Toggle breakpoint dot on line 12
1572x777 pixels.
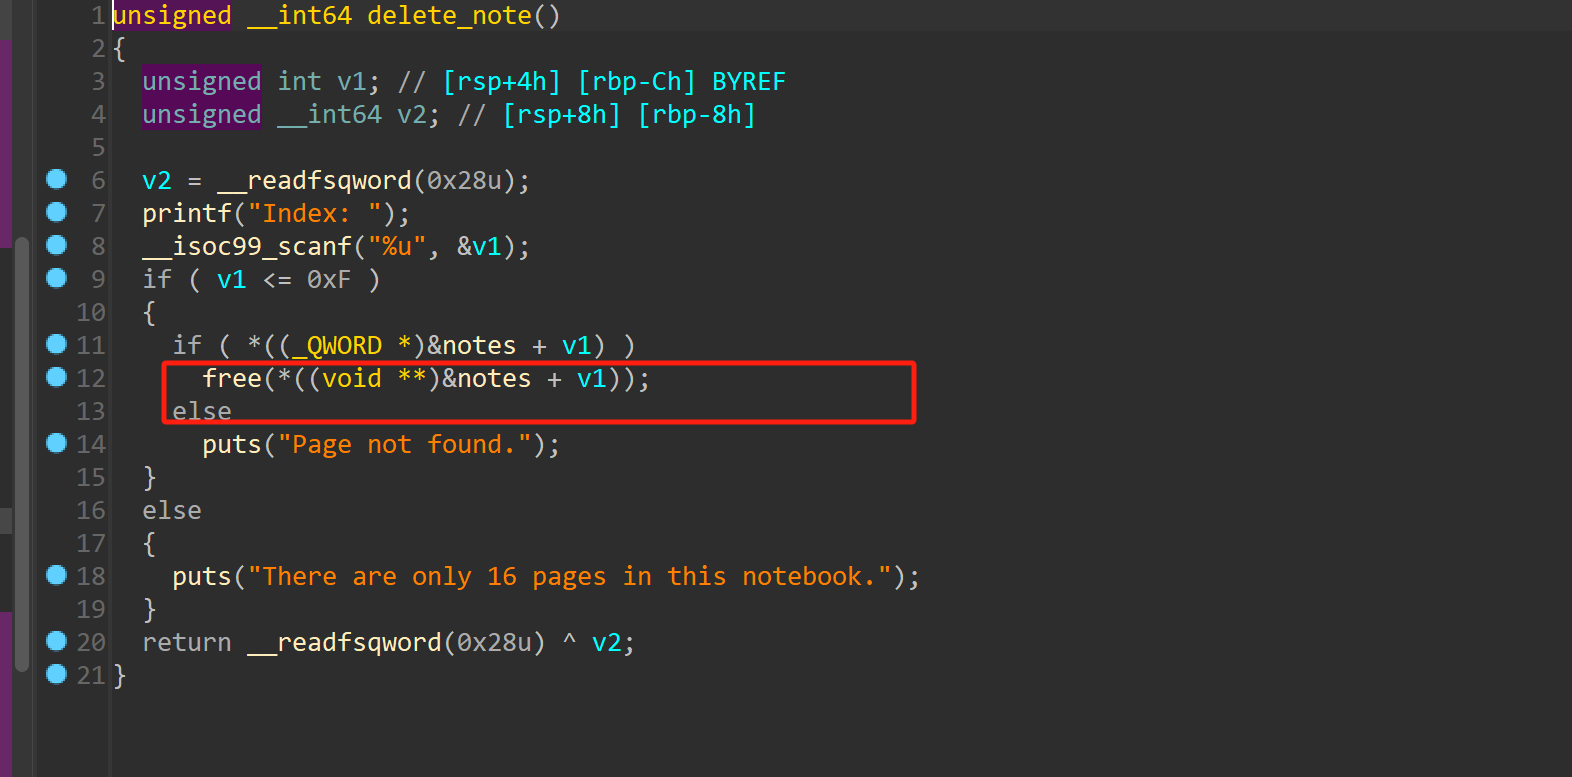pos(57,377)
